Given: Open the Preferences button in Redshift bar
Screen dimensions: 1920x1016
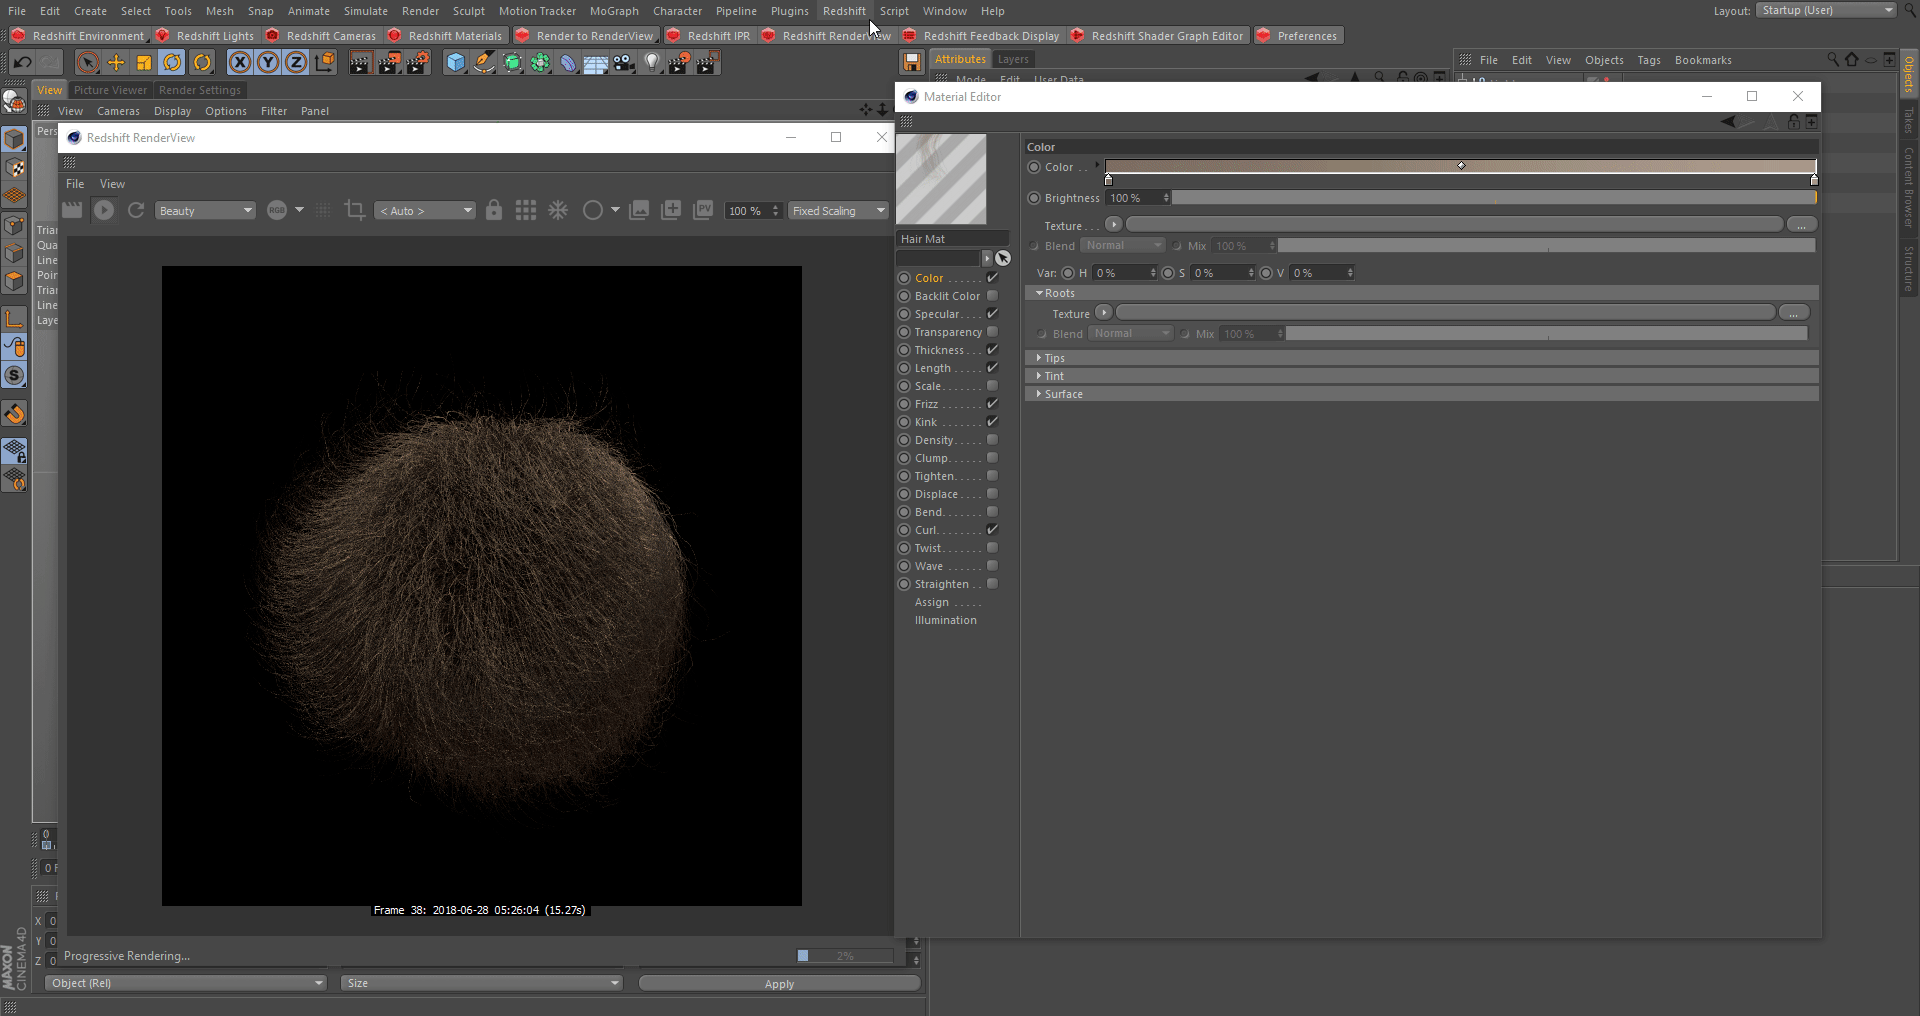Looking at the screenshot, I should pos(1306,36).
